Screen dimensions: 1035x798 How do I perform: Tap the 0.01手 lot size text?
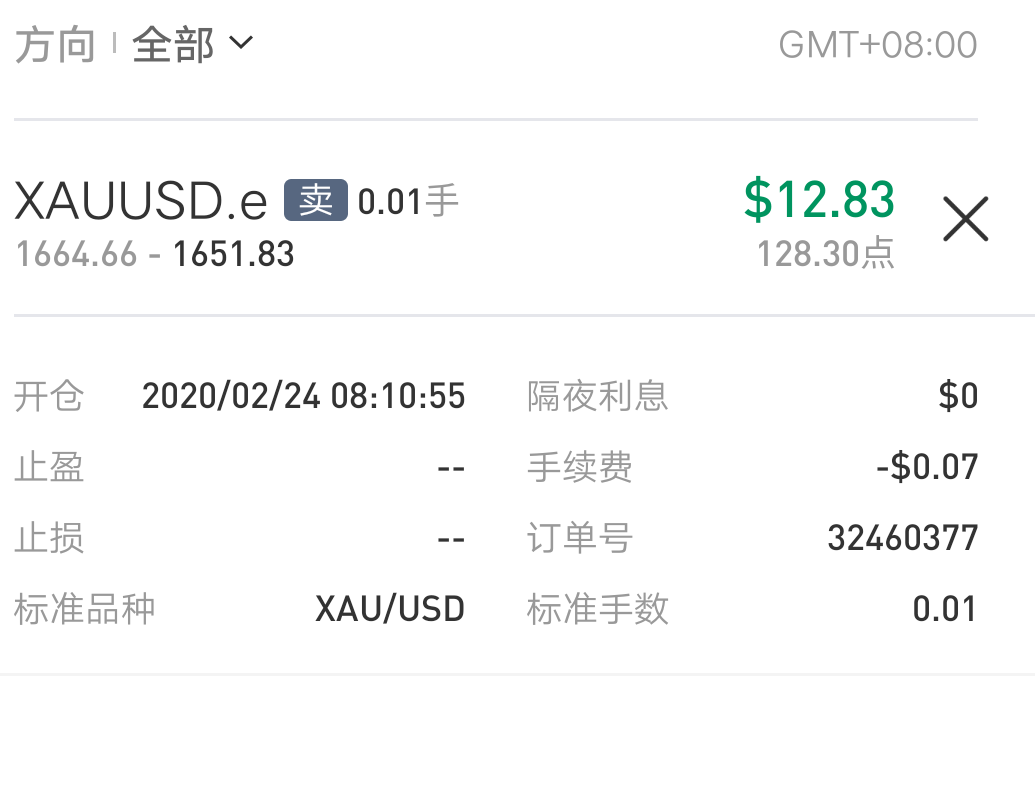coord(408,201)
